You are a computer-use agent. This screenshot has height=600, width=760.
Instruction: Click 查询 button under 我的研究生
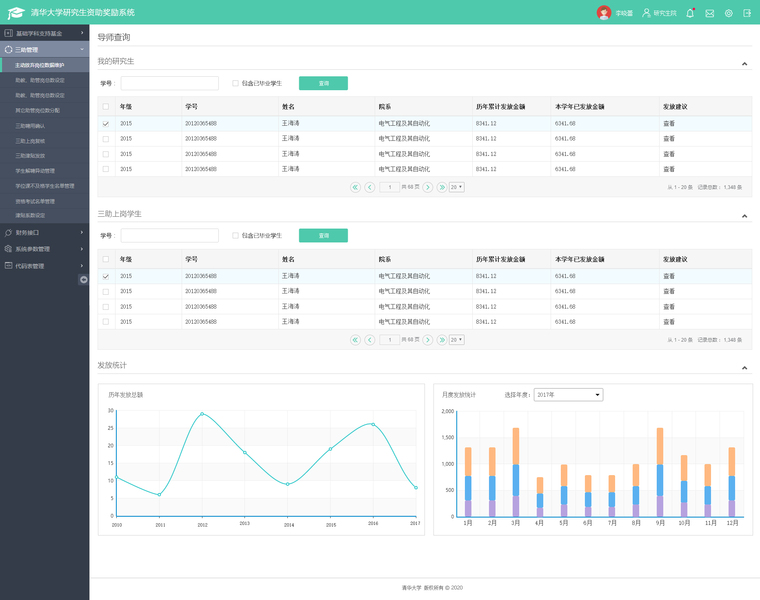323,83
